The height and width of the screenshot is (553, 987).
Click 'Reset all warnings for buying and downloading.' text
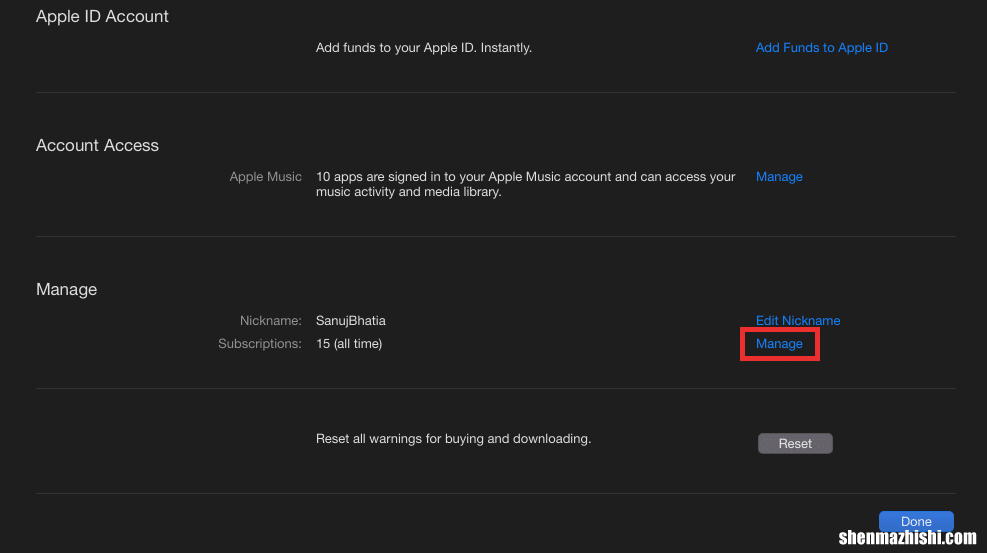[453, 438]
